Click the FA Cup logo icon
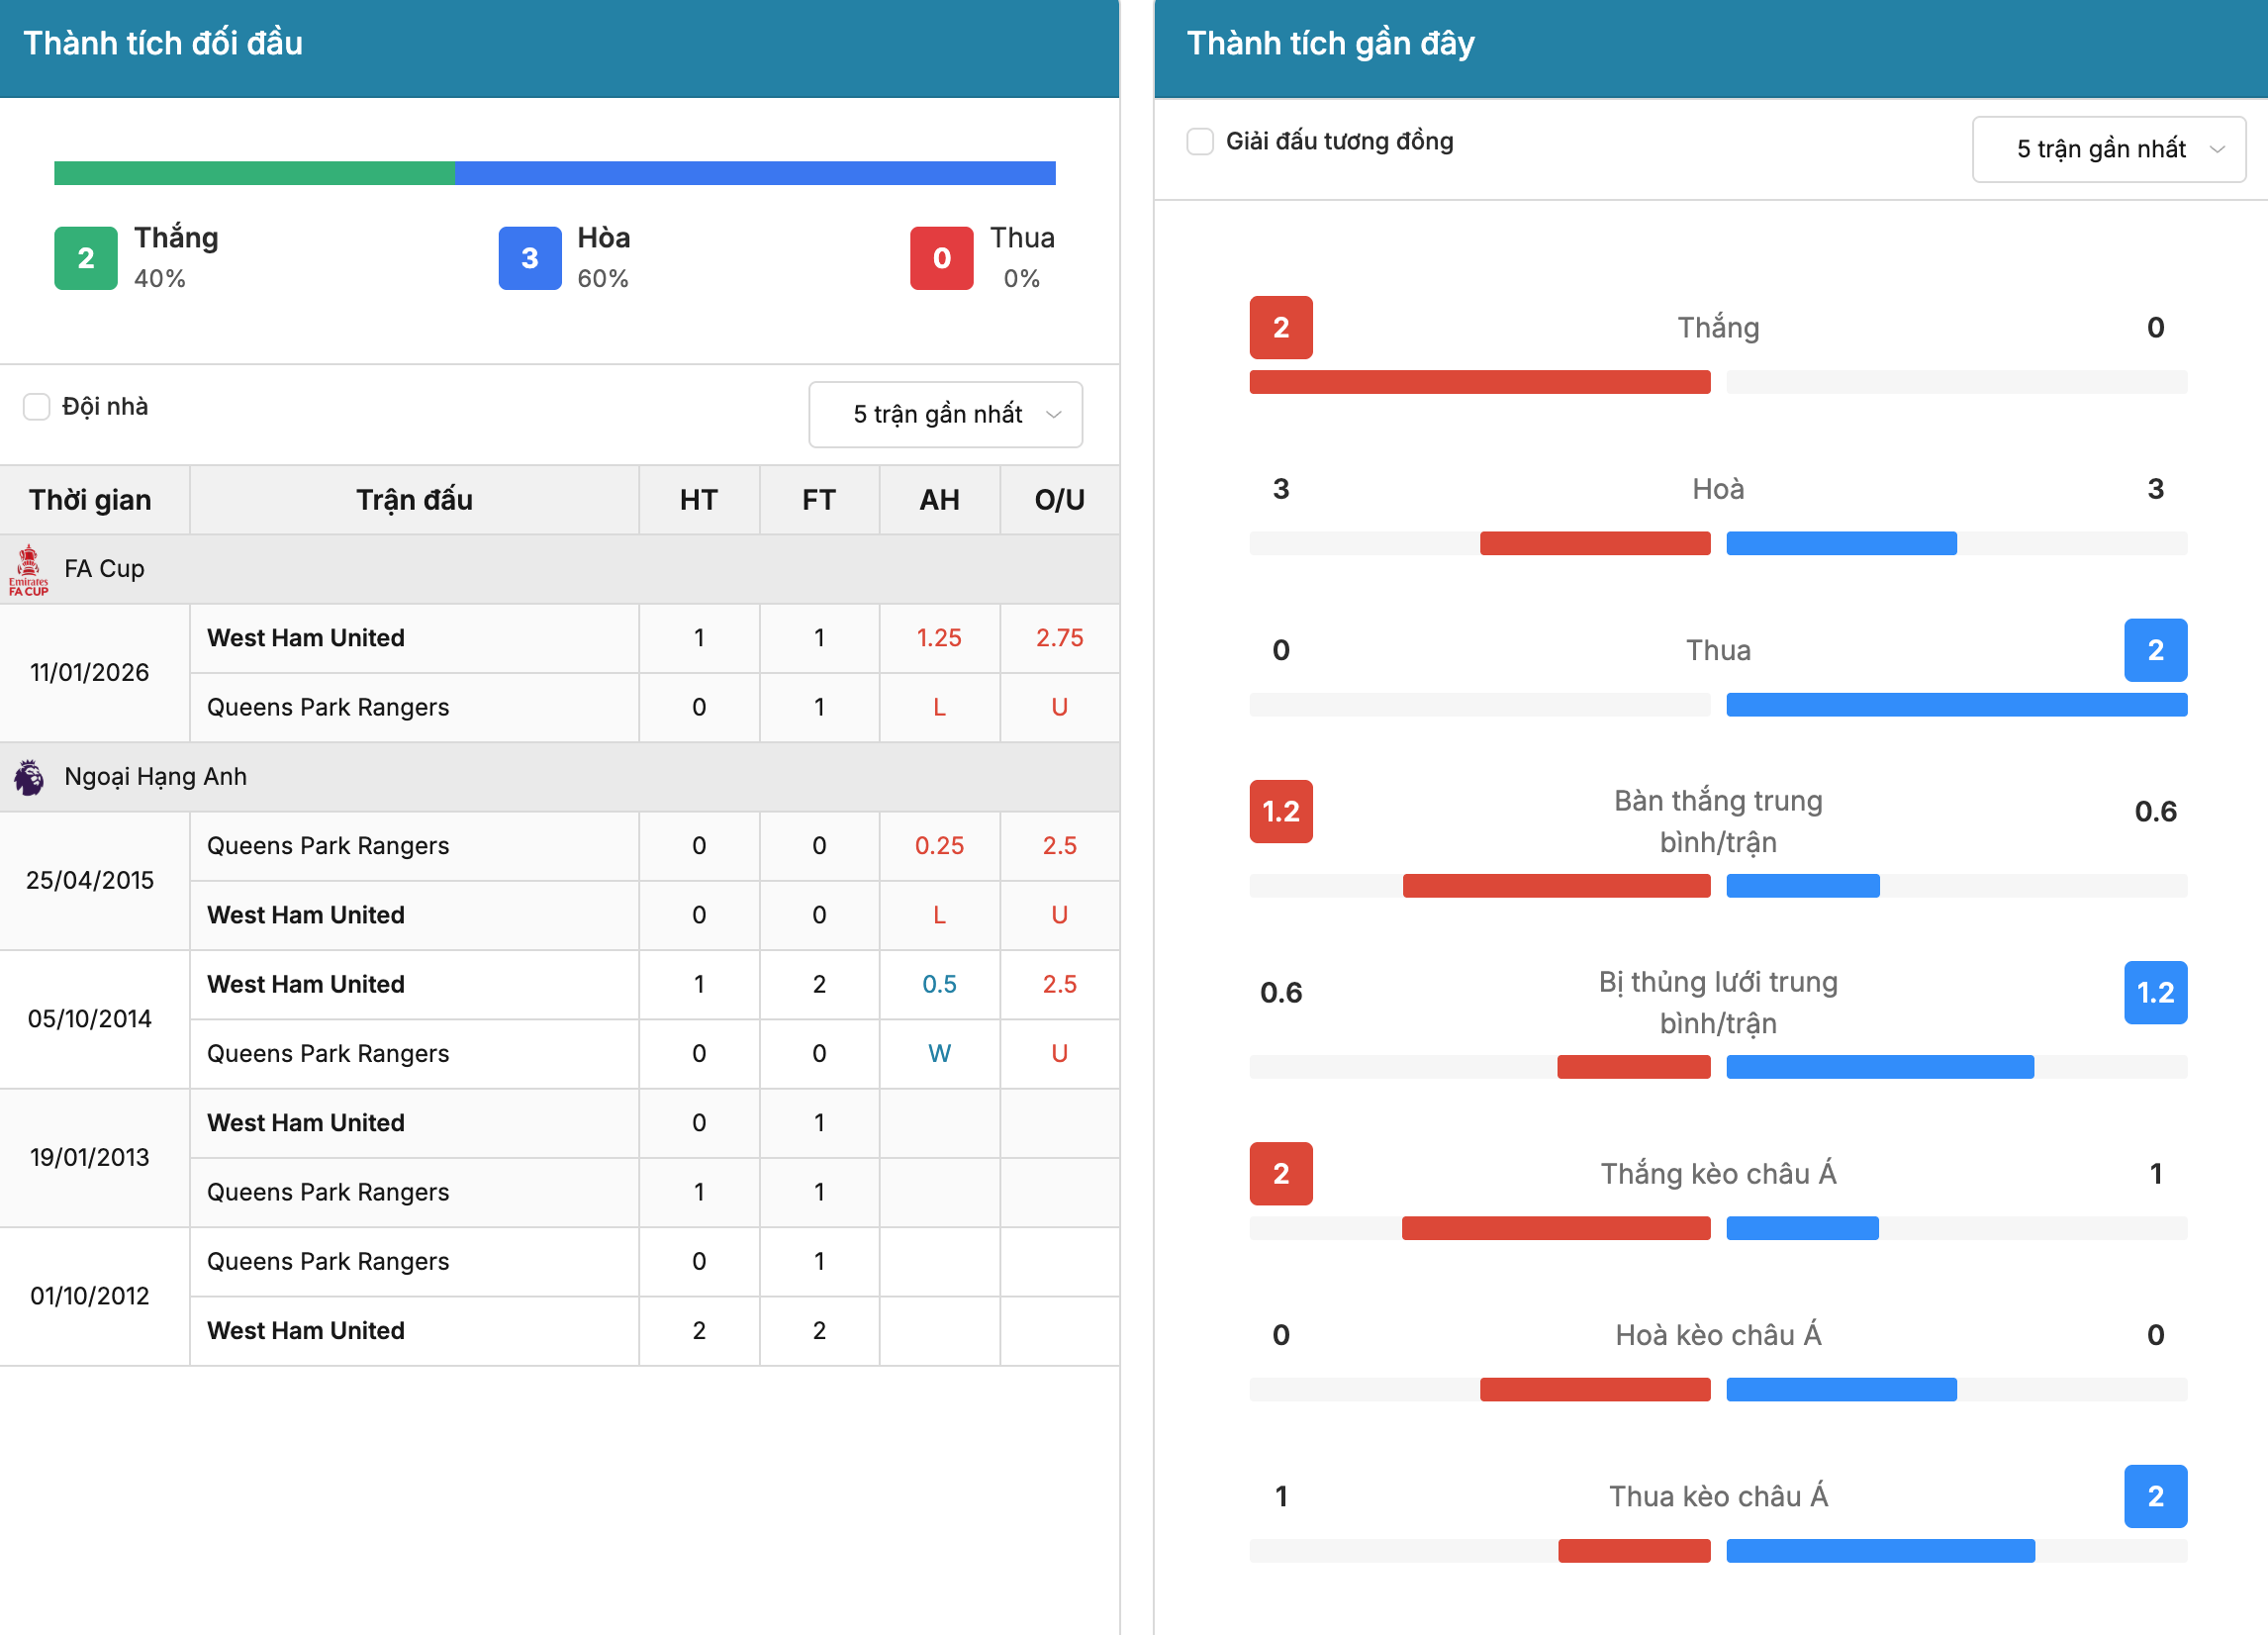 (x=29, y=570)
